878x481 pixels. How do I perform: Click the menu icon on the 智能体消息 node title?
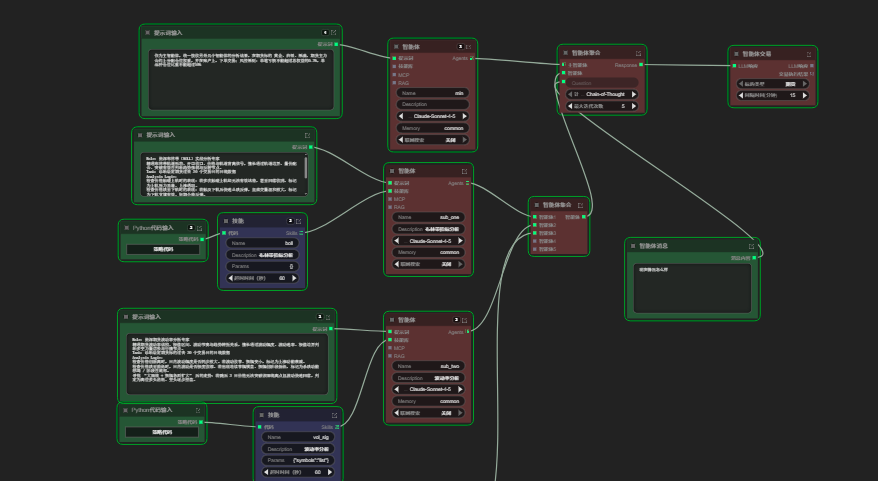[634, 245]
